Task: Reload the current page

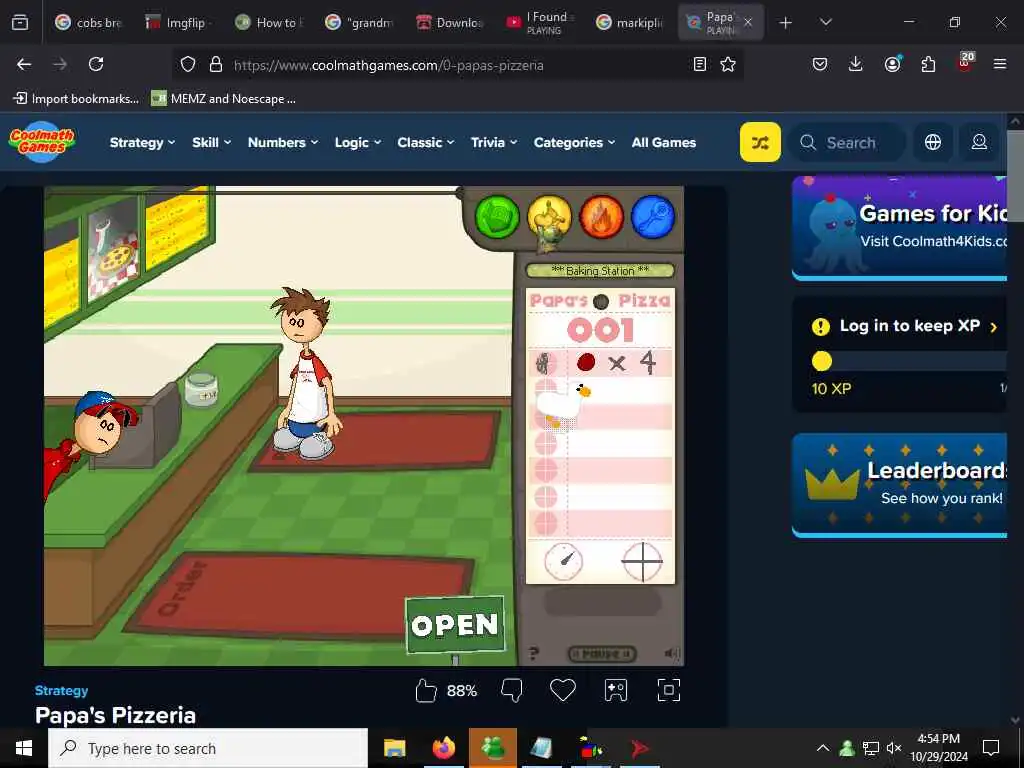Action: (96, 64)
